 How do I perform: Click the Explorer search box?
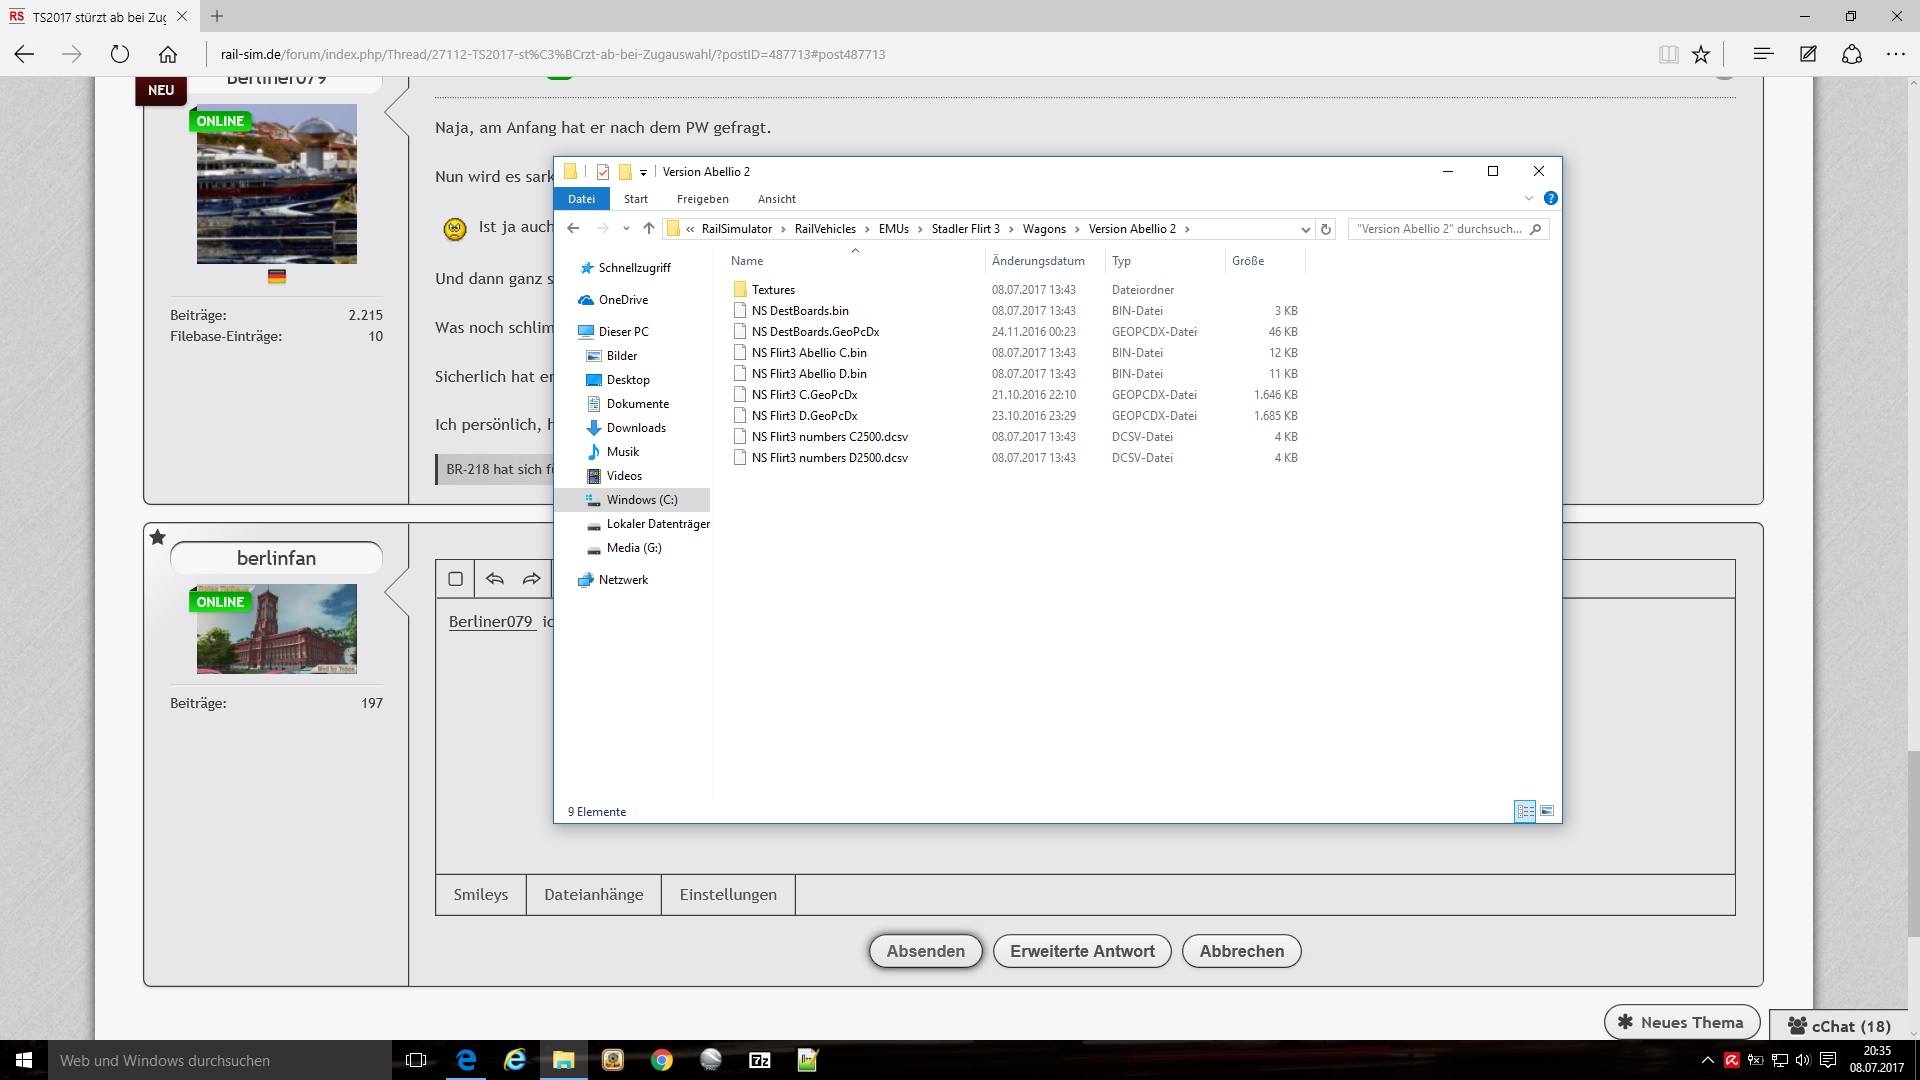pyautogui.click(x=1440, y=229)
